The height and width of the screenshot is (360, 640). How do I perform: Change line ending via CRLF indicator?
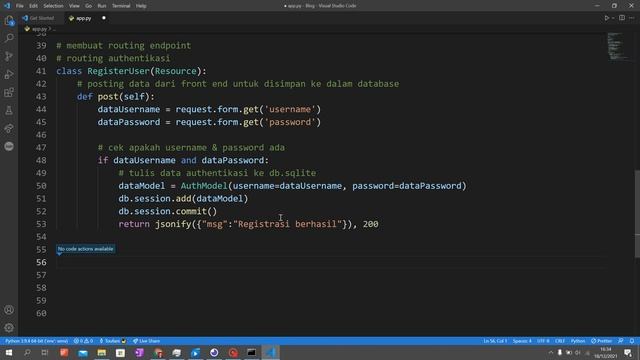click(560, 341)
